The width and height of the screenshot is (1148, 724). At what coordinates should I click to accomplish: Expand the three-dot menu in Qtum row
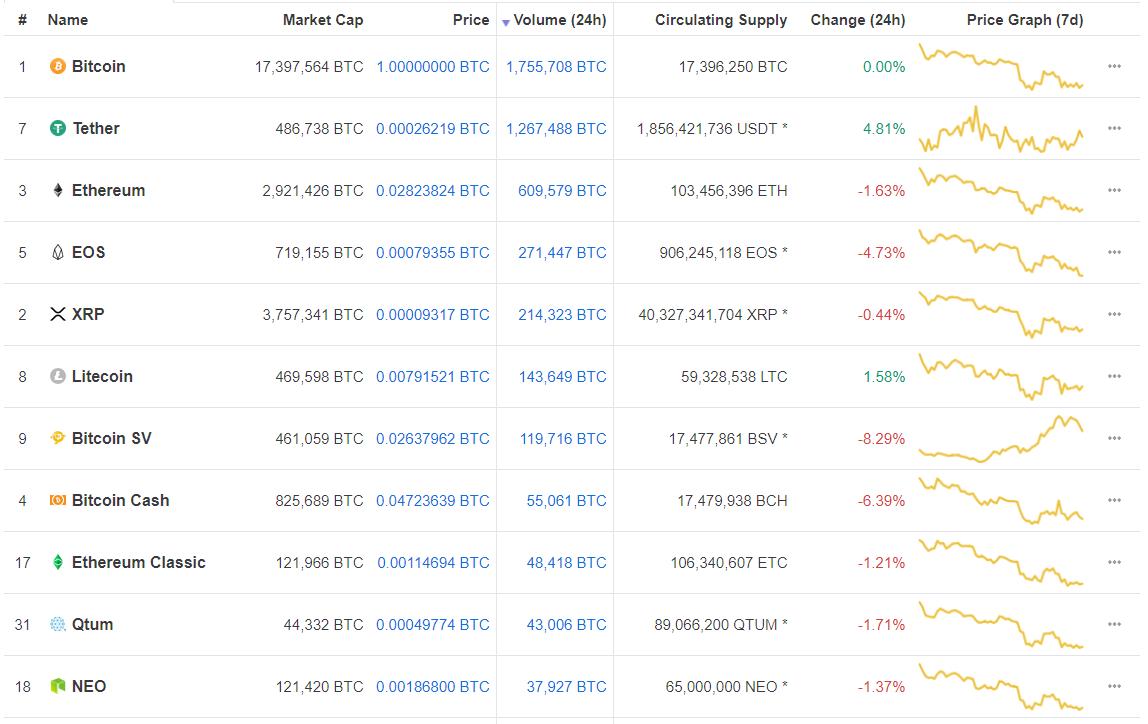click(1114, 625)
